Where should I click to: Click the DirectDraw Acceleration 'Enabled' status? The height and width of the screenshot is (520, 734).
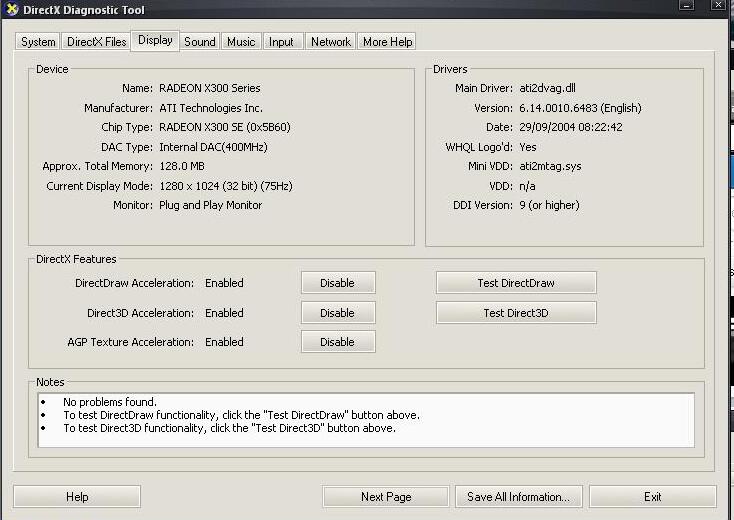pos(224,283)
